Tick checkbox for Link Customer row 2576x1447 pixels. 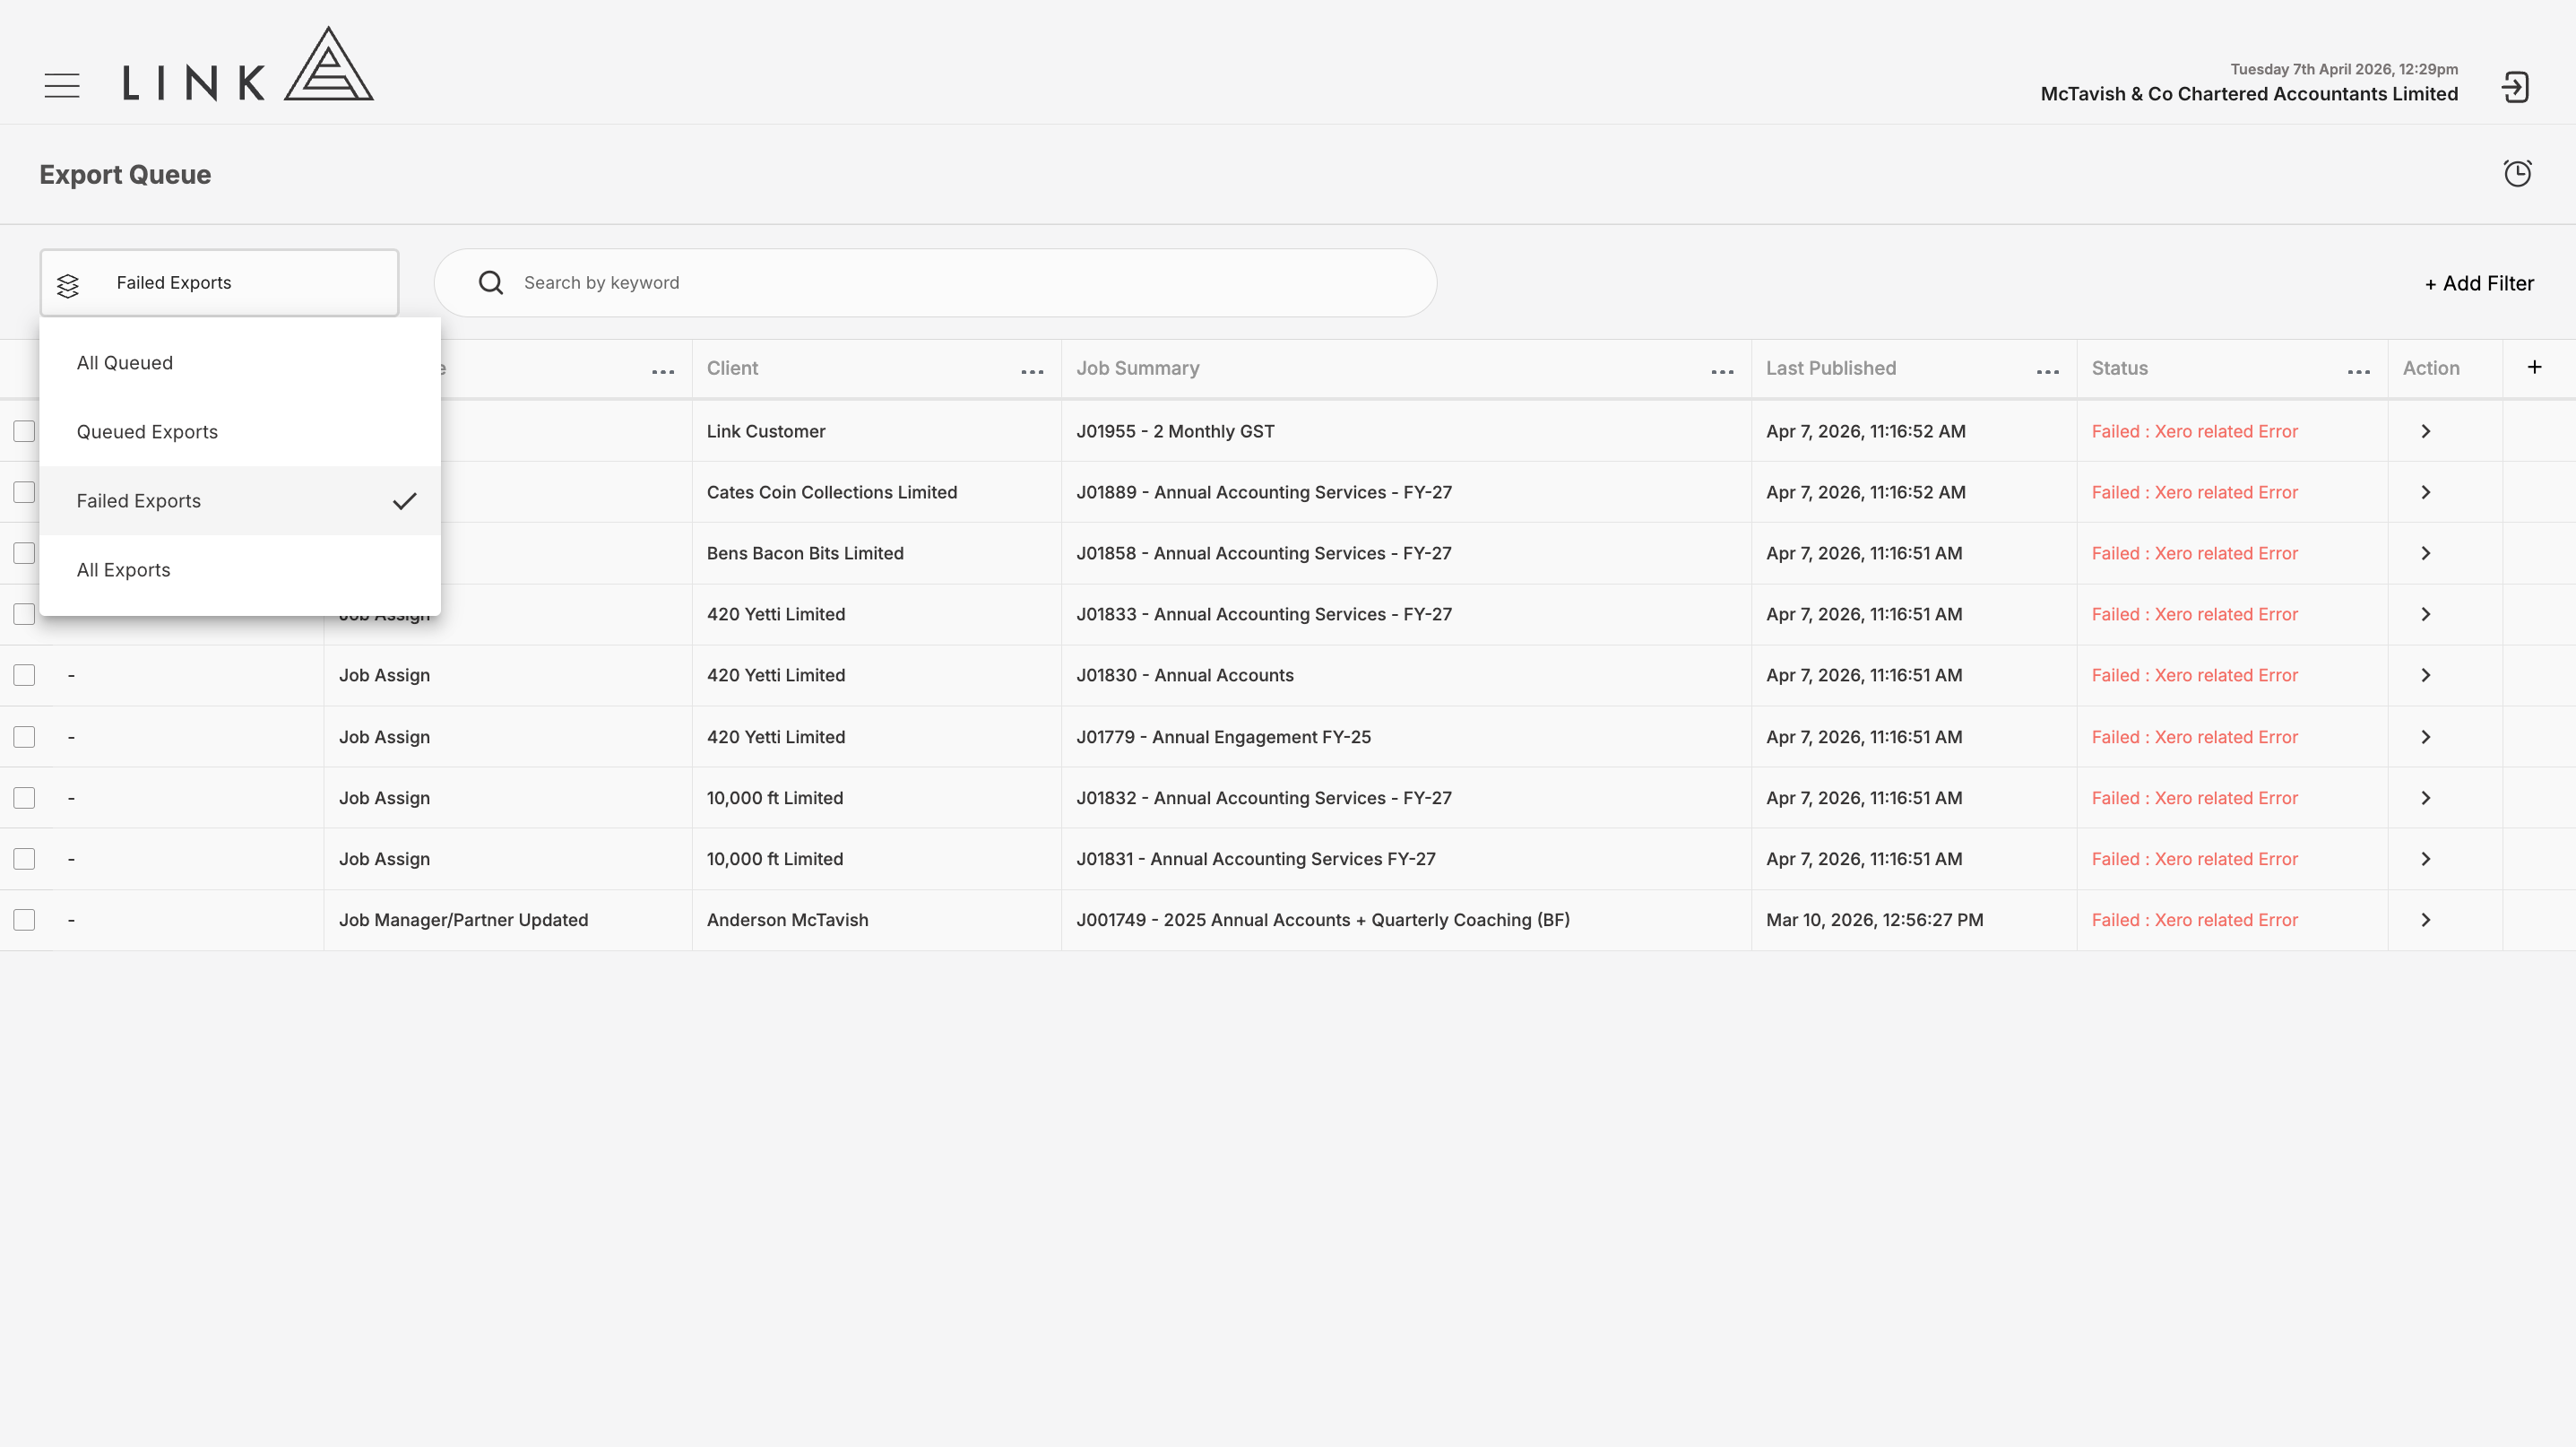(x=24, y=431)
